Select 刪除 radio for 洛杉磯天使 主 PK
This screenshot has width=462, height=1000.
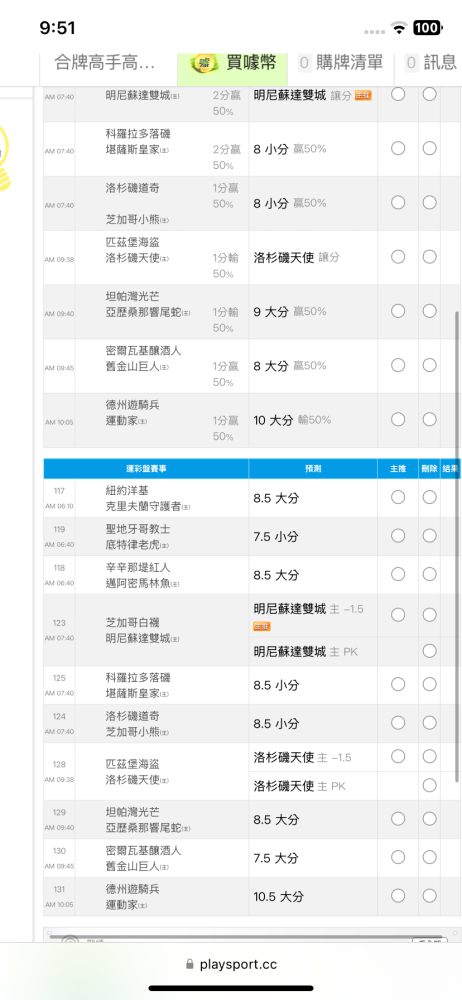coord(429,785)
